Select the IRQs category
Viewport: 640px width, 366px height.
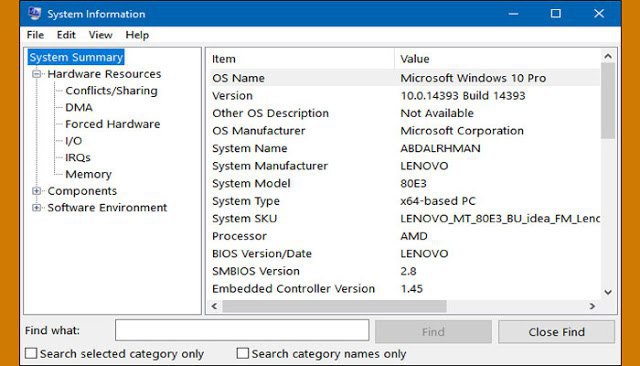[x=78, y=157]
